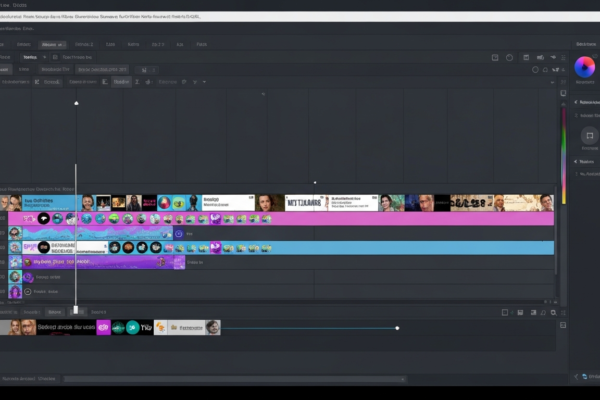Select the white title clip with bold black letters

click(305, 203)
